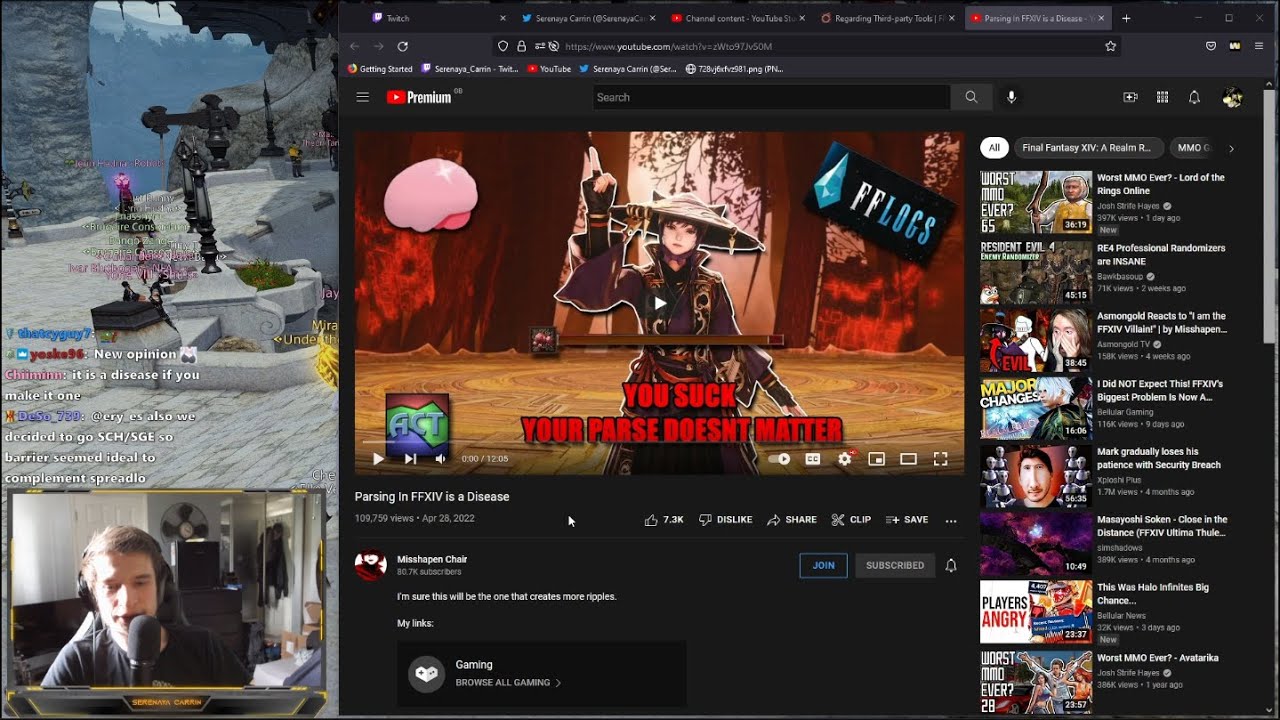Open the 728vj6xfvz981.png bookmark
Screen dimensions: 1280x720
(733, 69)
